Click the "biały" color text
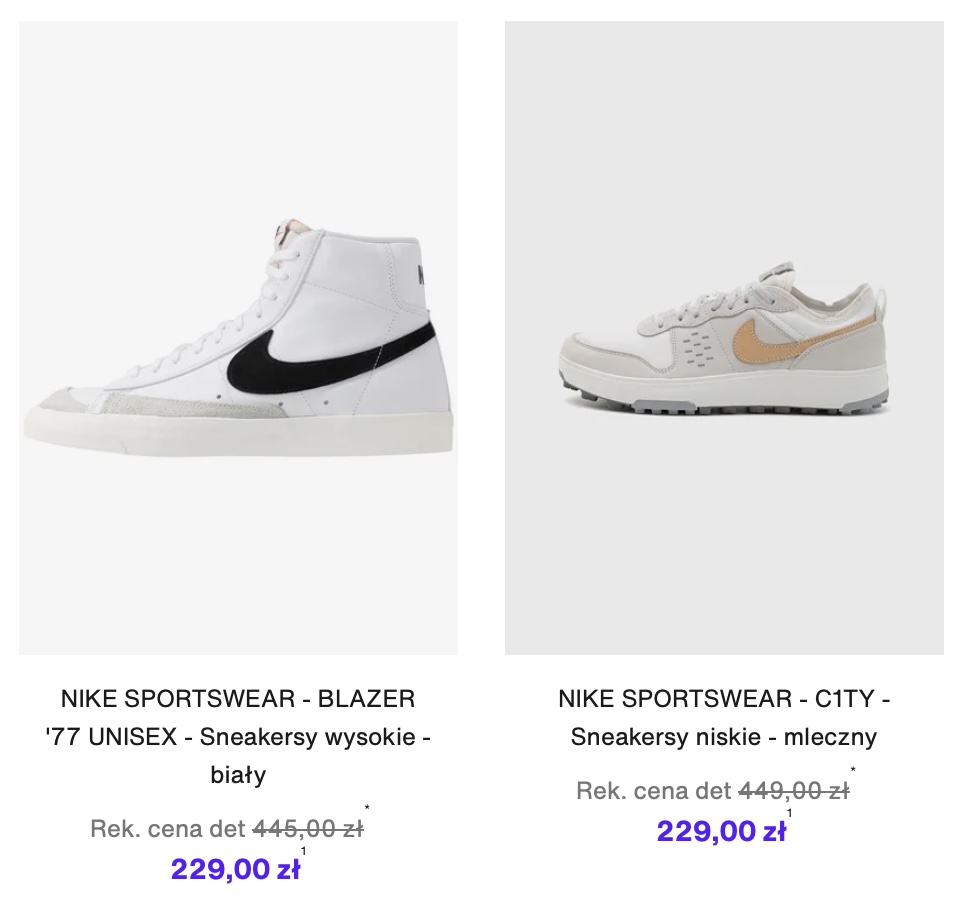Viewport: 962px width, 904px height. pyautogui.click(x=238, y=775)
